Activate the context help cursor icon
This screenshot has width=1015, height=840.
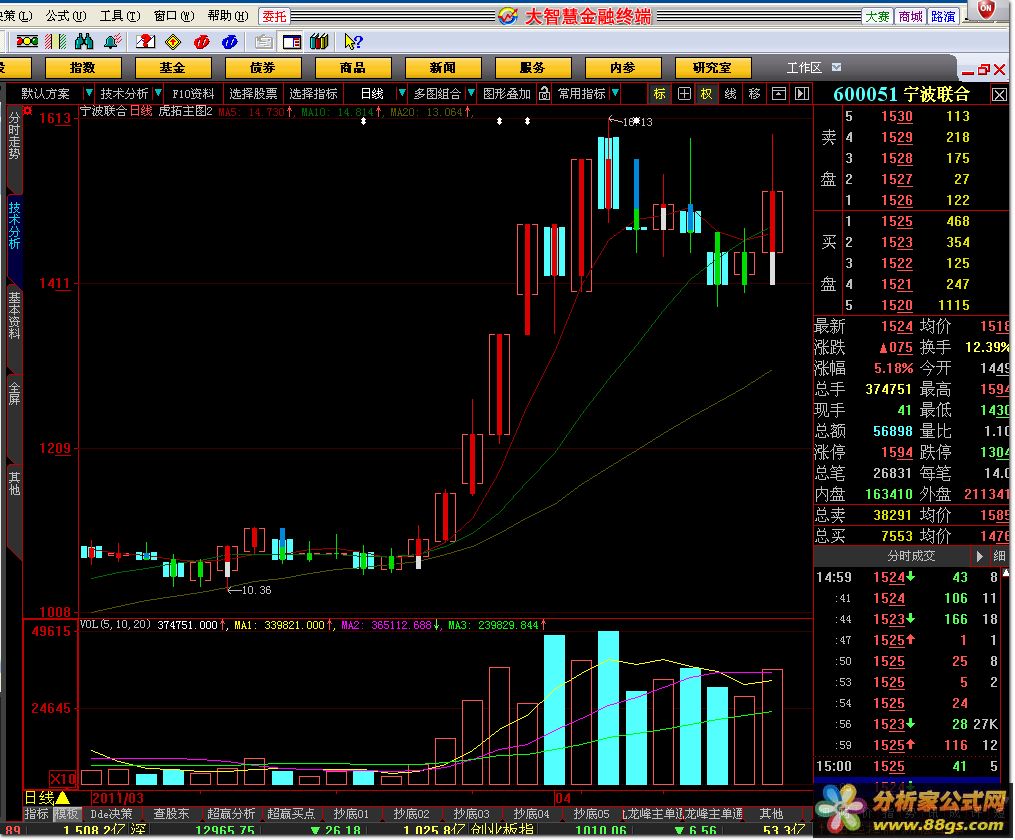pyautogui.click(x=353, y=42)
